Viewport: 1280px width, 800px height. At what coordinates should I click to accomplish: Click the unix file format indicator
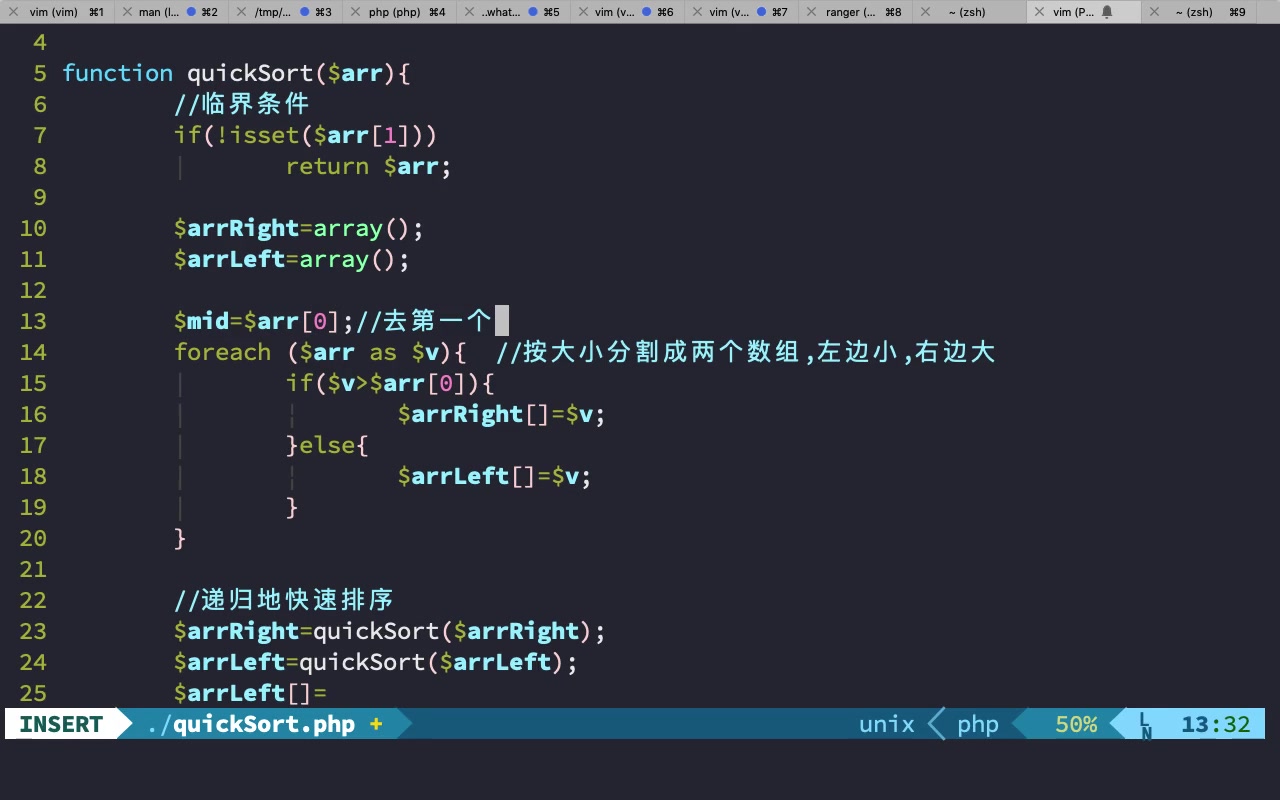point(887,724)
